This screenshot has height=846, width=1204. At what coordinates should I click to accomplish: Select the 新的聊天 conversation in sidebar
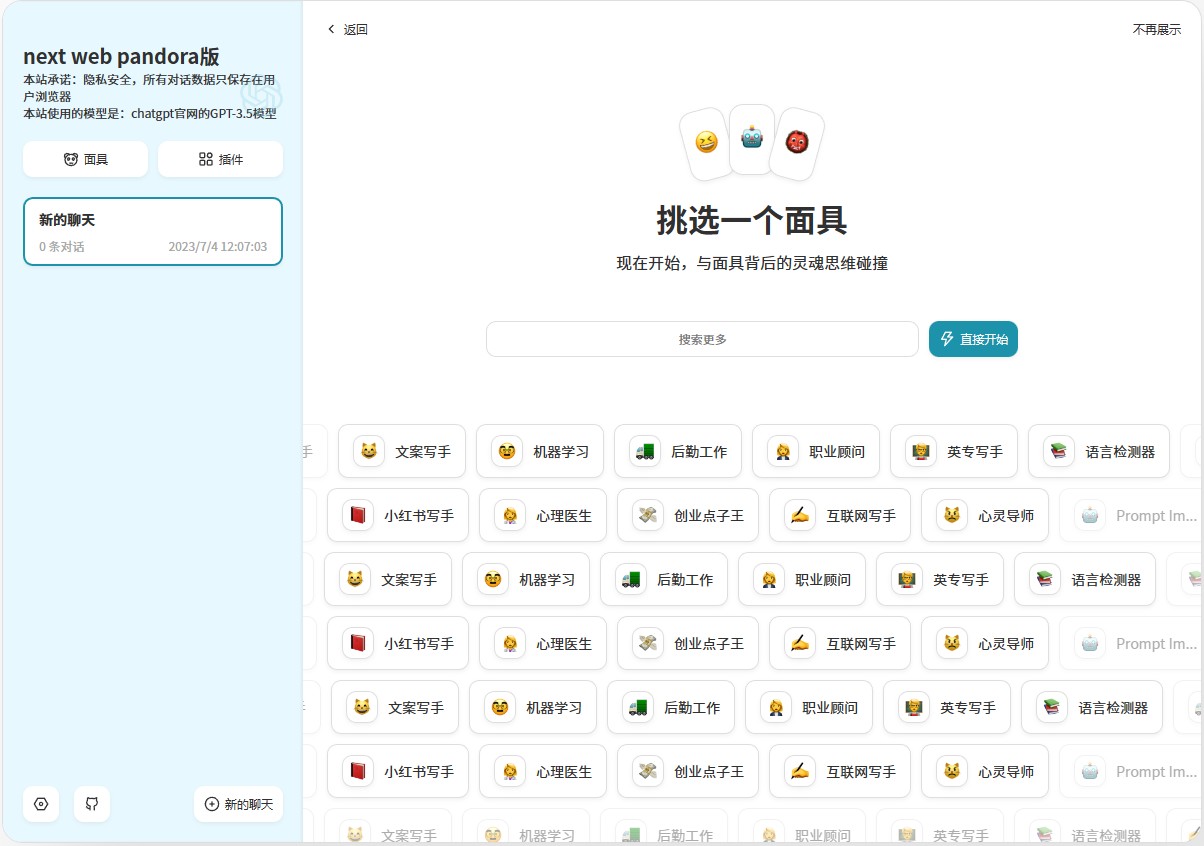tap(152, 231)
